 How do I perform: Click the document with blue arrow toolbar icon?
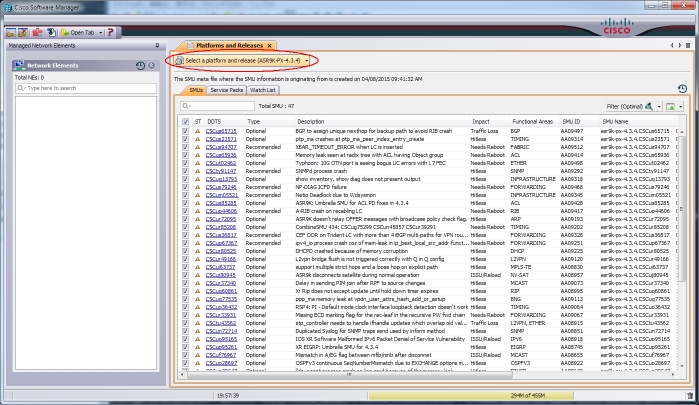click(51, 32)
